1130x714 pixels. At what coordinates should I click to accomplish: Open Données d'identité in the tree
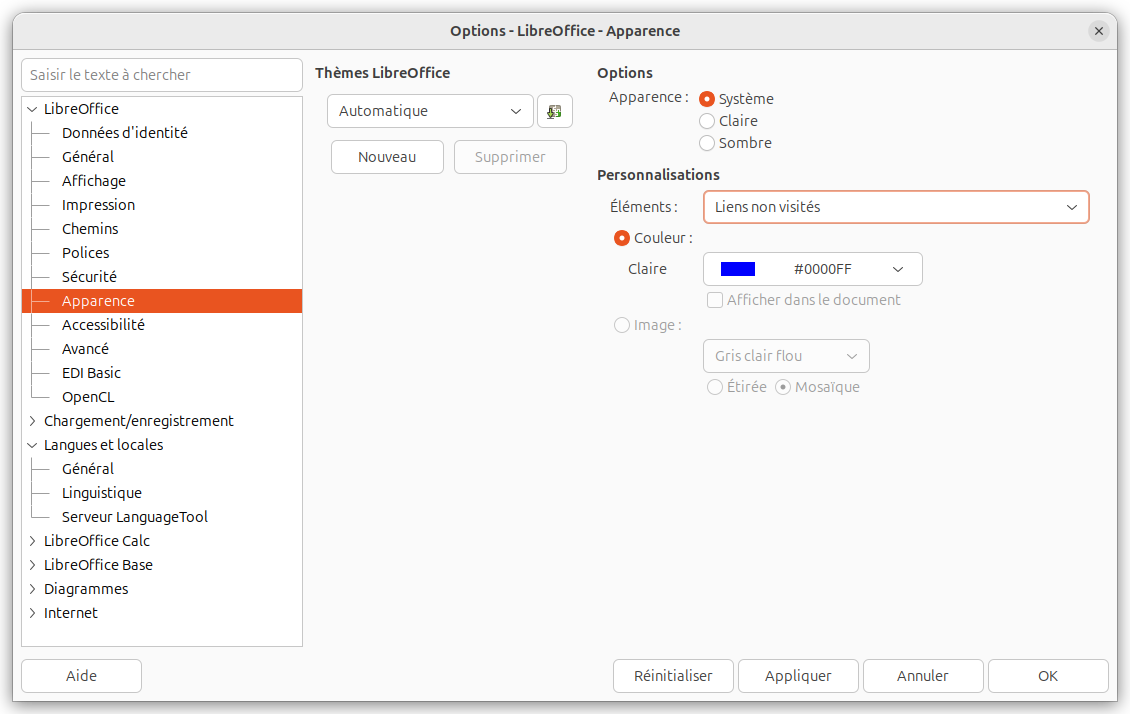coord(125,133)
